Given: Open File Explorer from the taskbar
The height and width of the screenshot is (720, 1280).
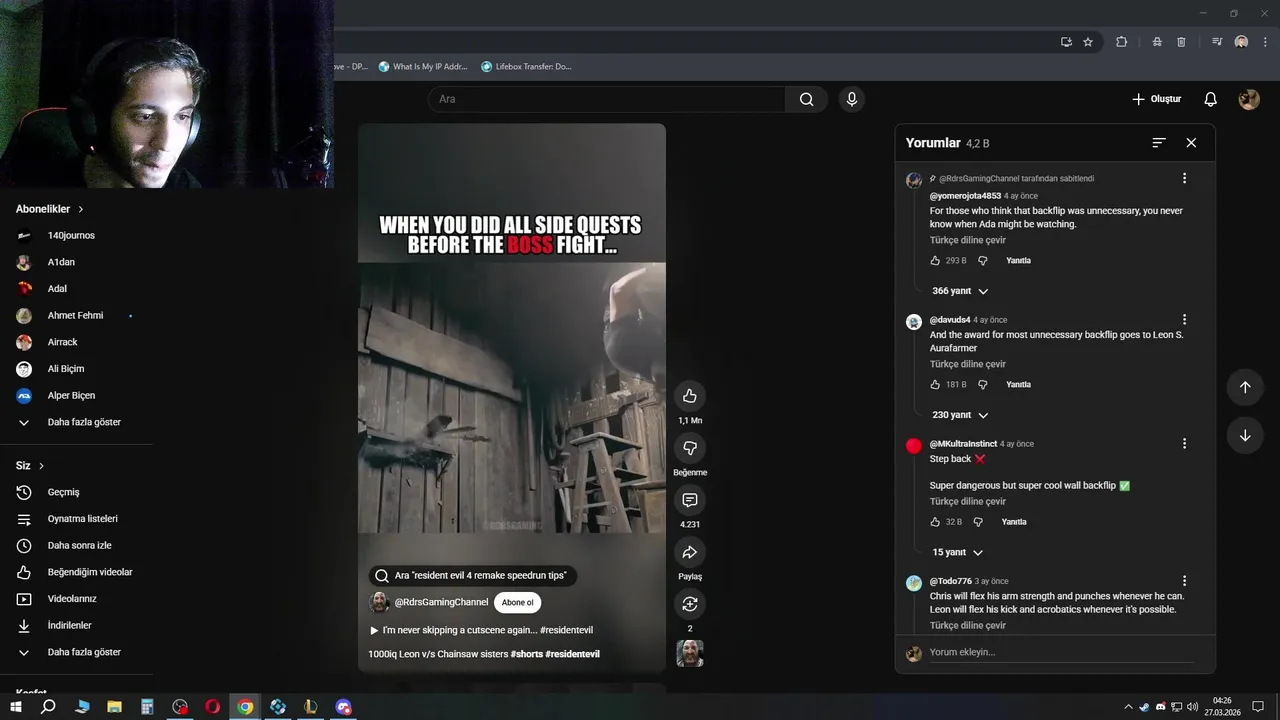Looking at the screenshot, I should 114,706.
